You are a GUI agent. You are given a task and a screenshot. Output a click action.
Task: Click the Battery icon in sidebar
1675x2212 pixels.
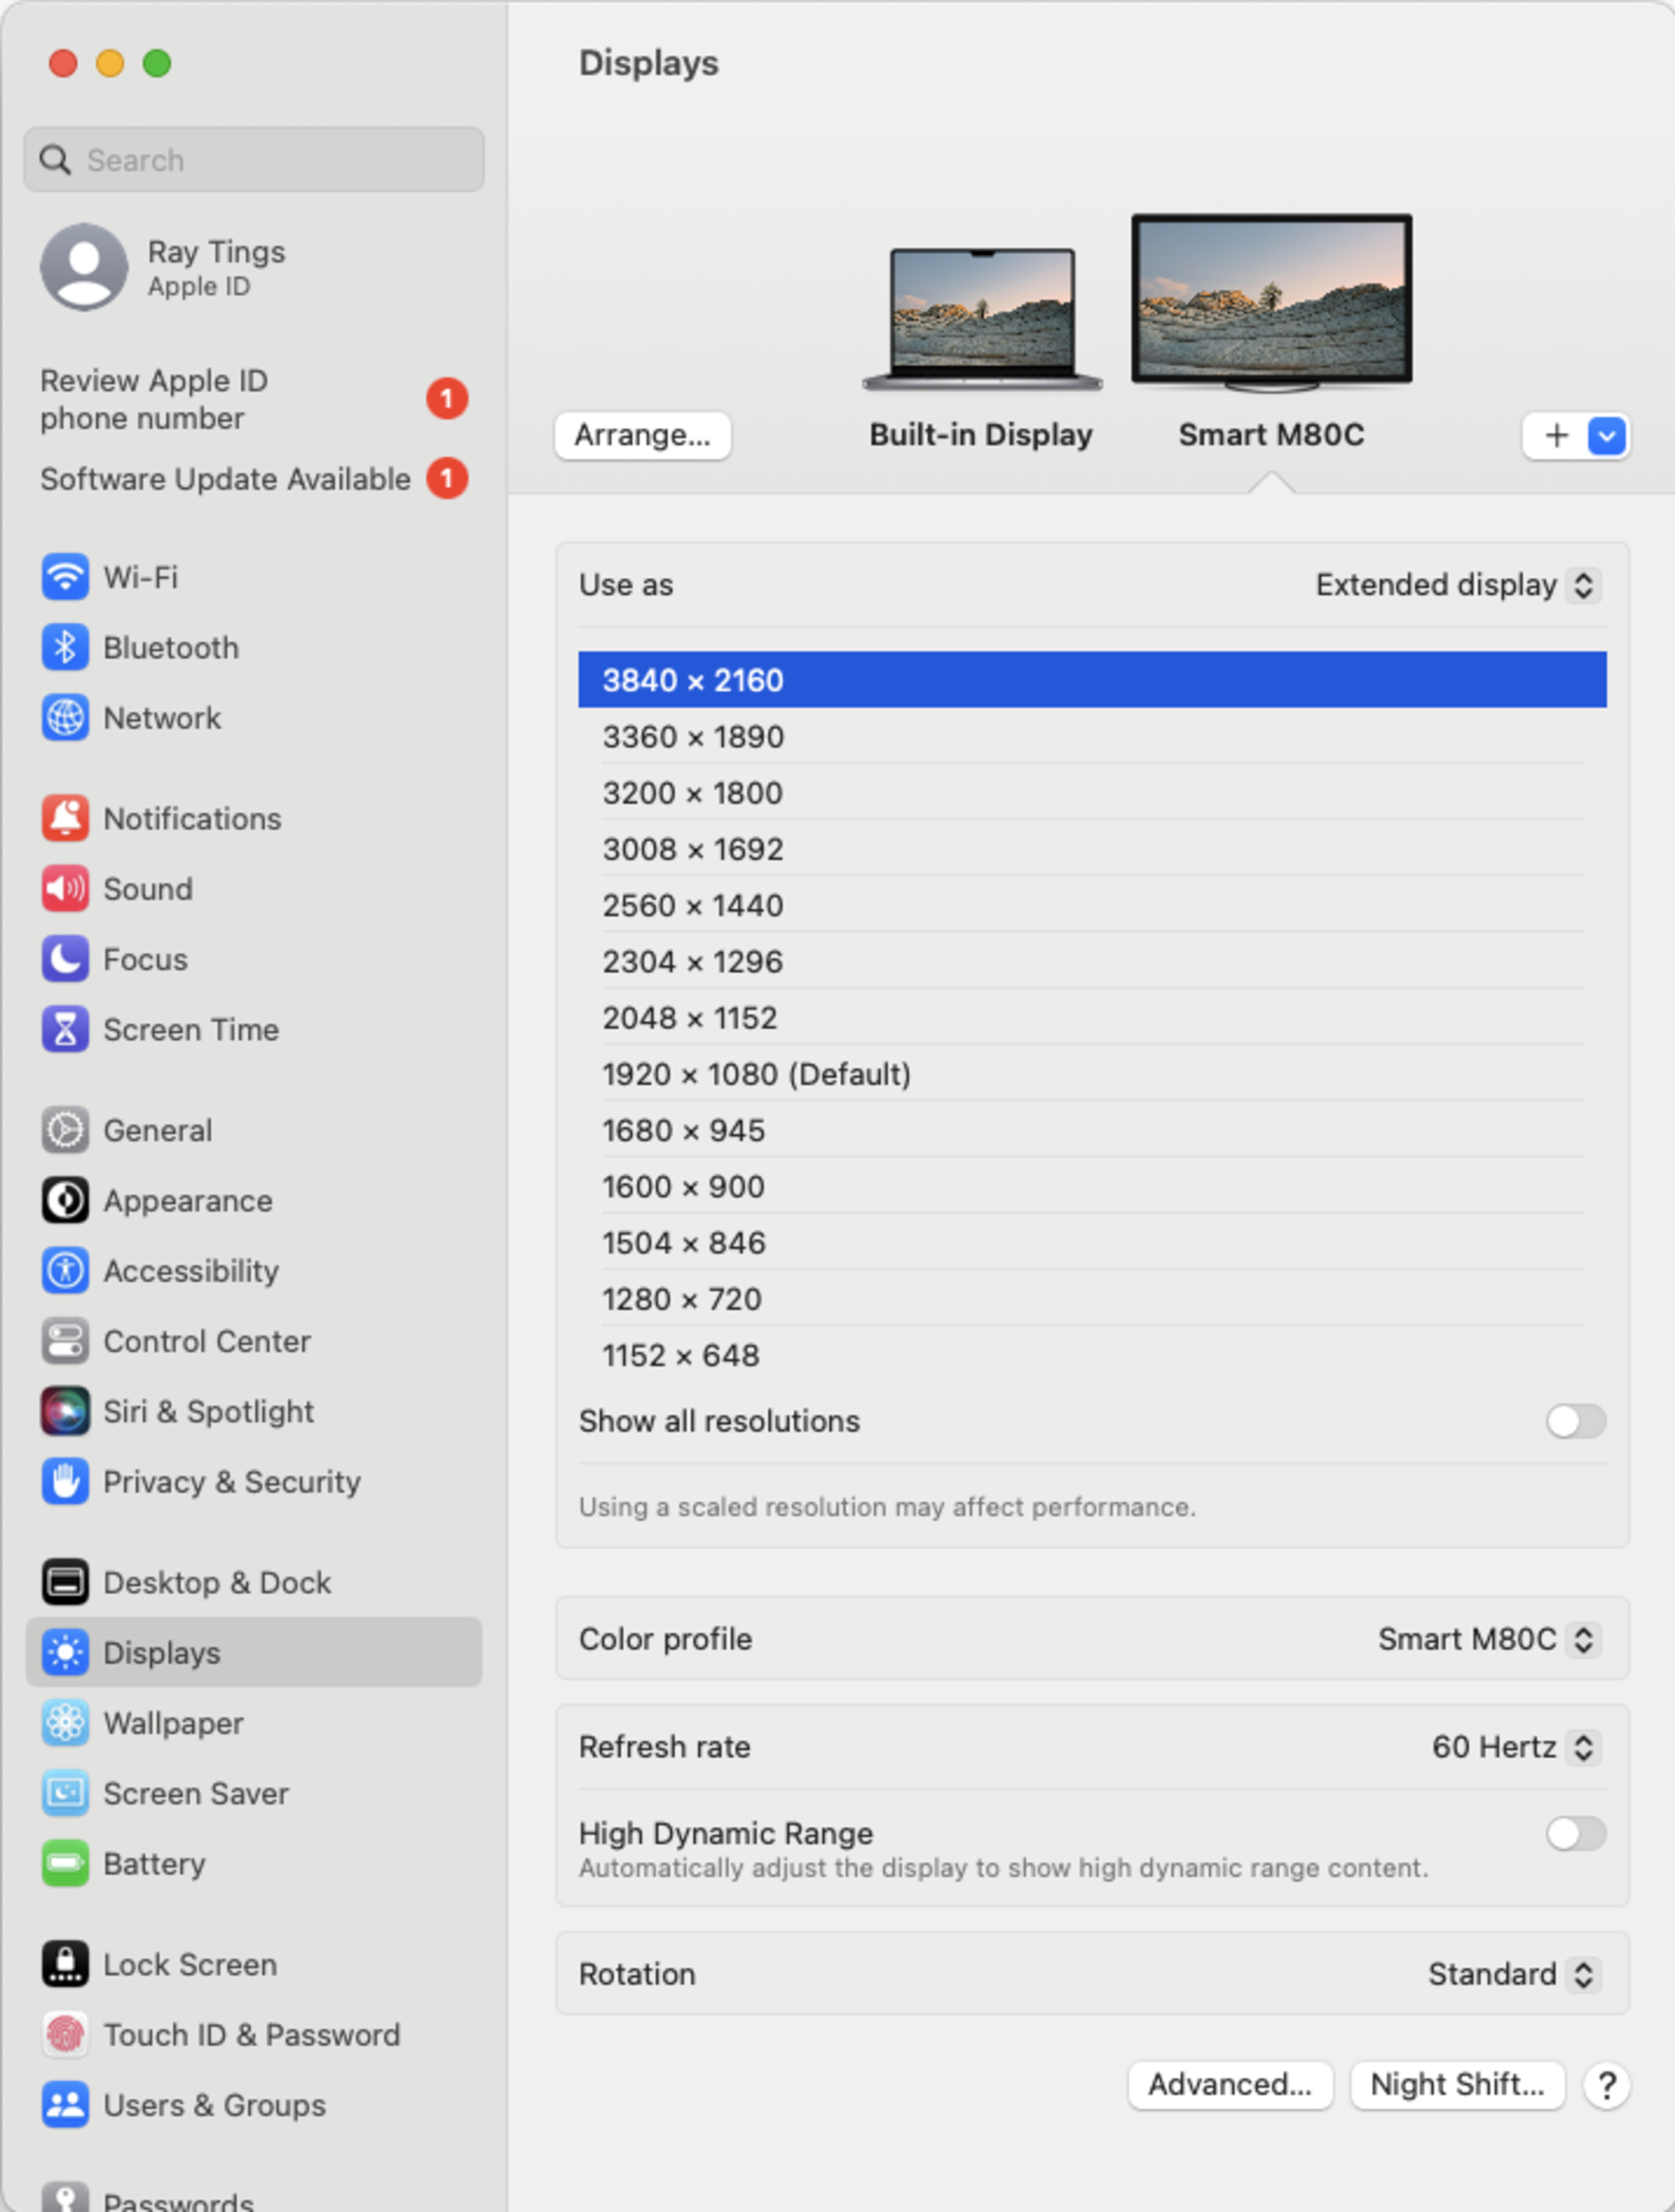pos(65,1863)
